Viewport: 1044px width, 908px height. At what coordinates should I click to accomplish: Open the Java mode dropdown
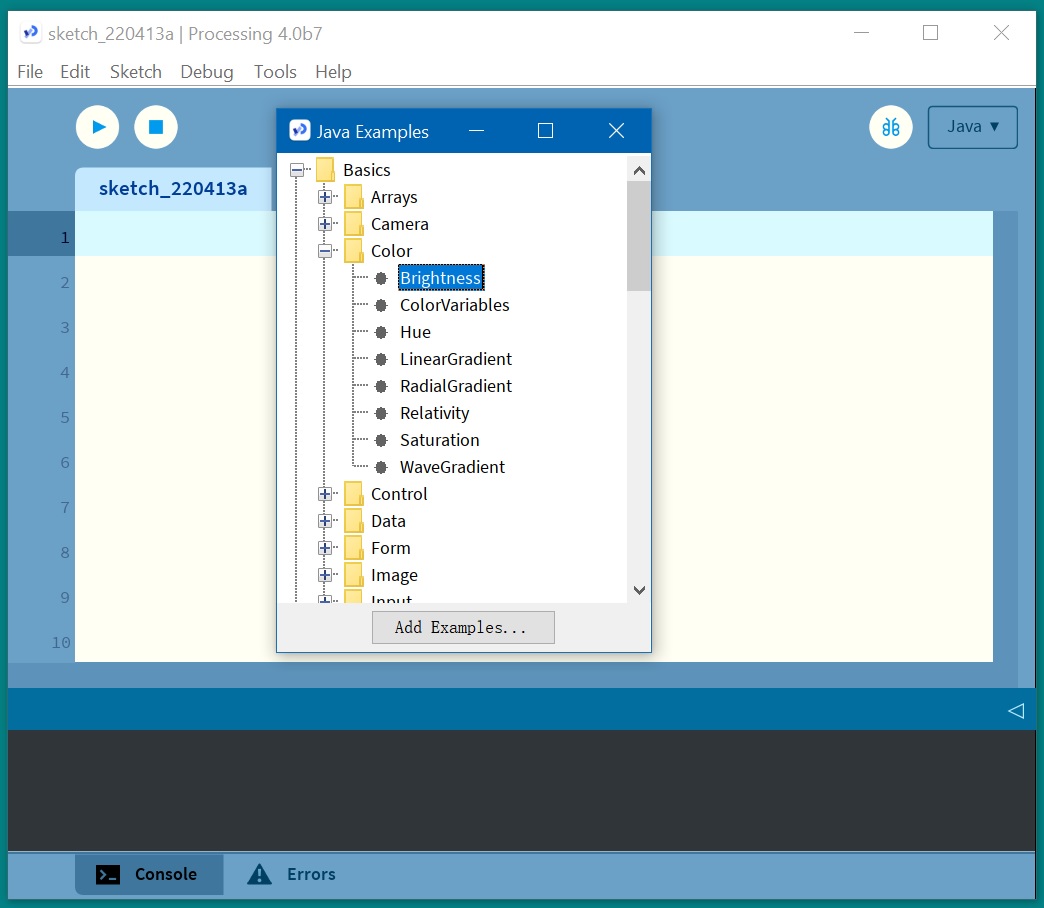pos(972,127)
